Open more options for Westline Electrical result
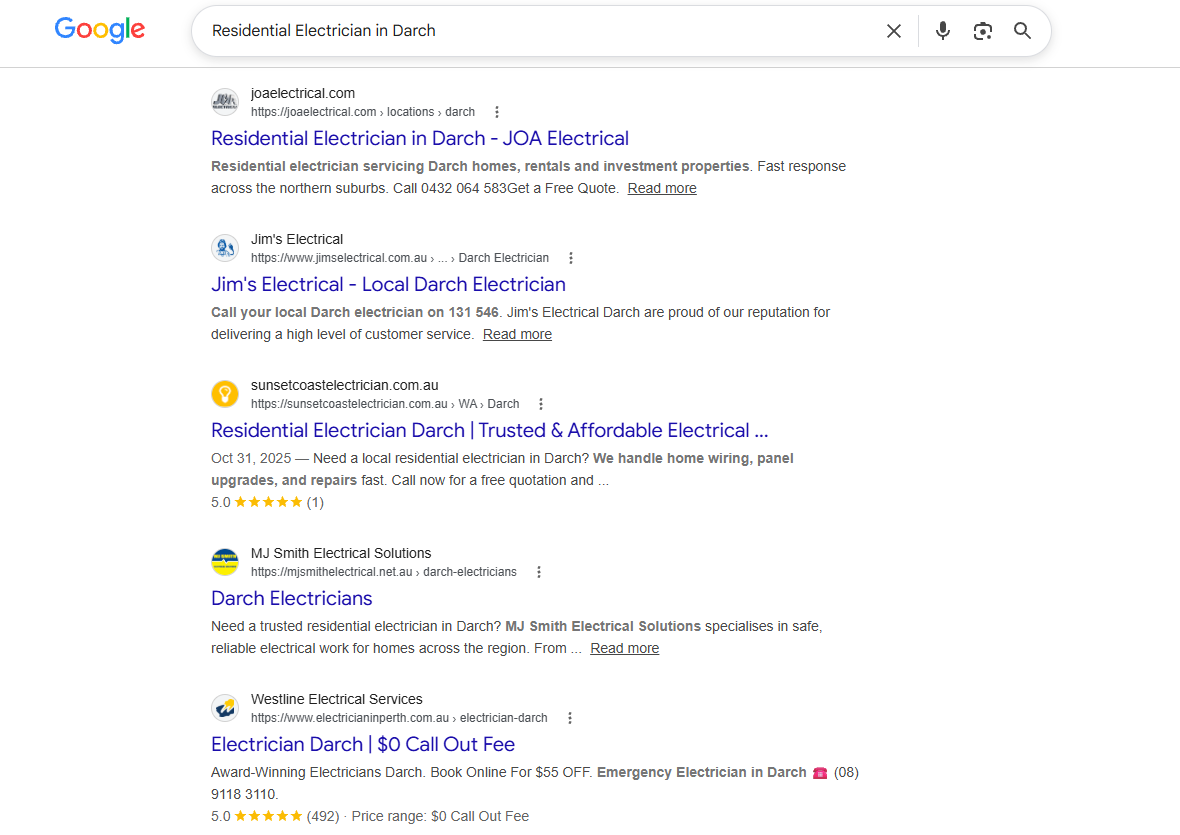1180x835 pixels. point(570,718)
